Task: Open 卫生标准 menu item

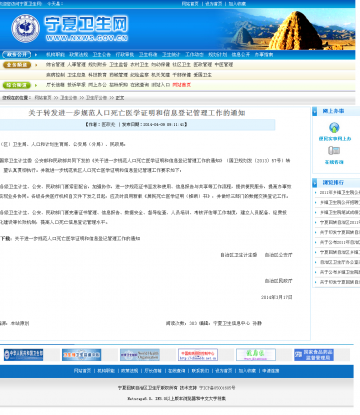Action: tap(148, 55)
